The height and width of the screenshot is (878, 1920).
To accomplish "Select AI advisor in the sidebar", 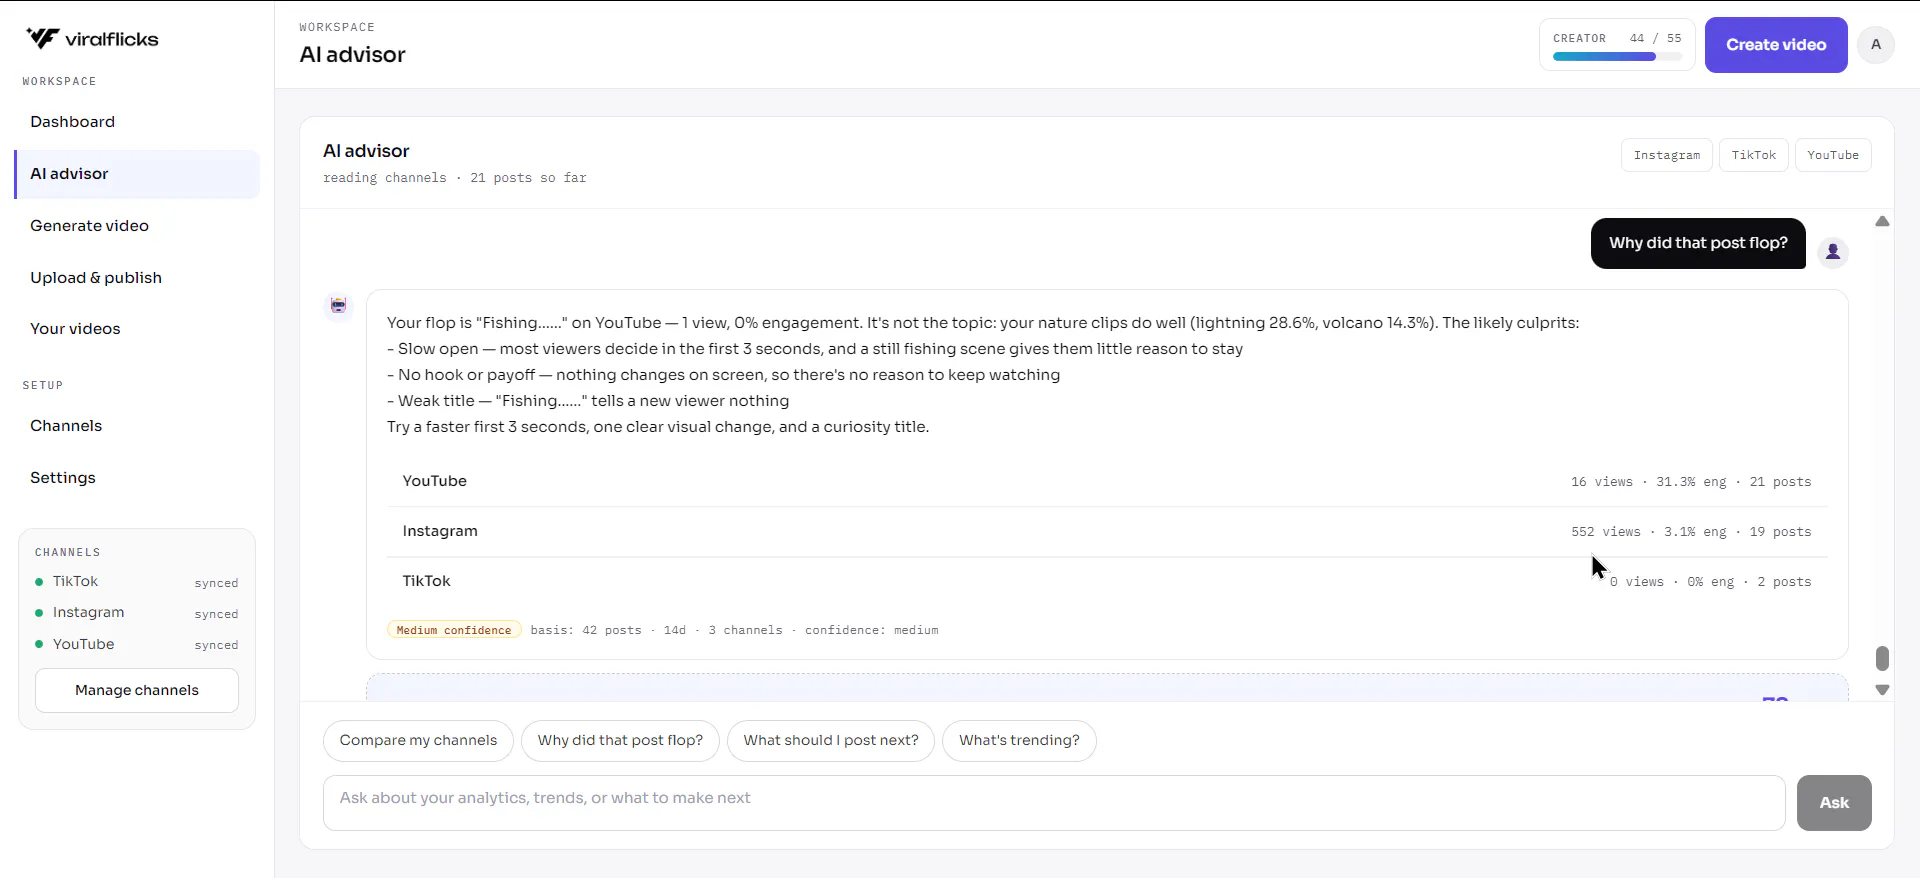I will click(137, 174).
